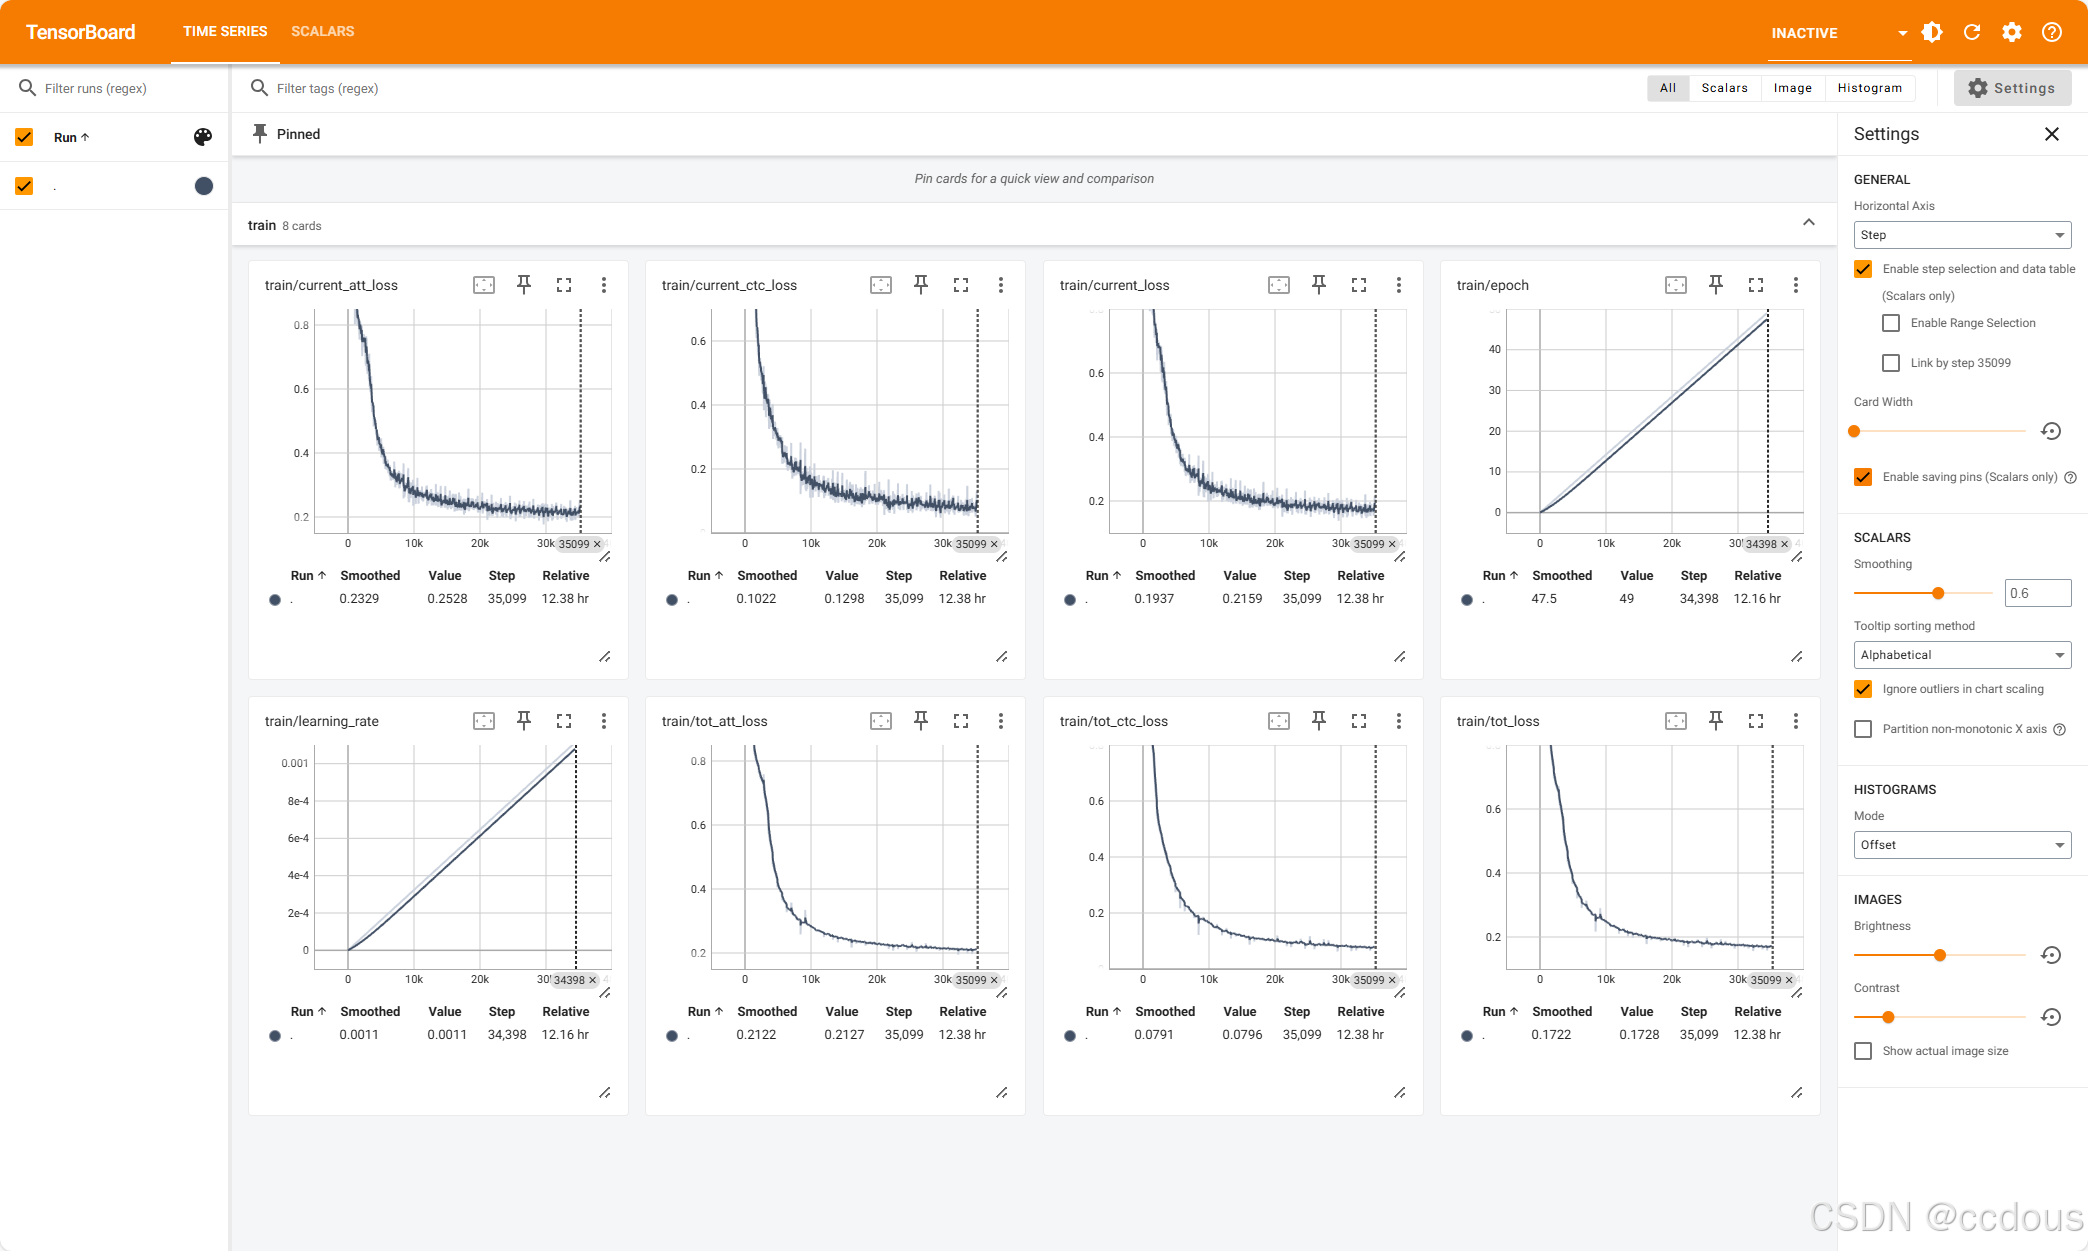Toggle dark mode with the brightness icon
The image size is (2088, 1251).
tap(1932, 32)
